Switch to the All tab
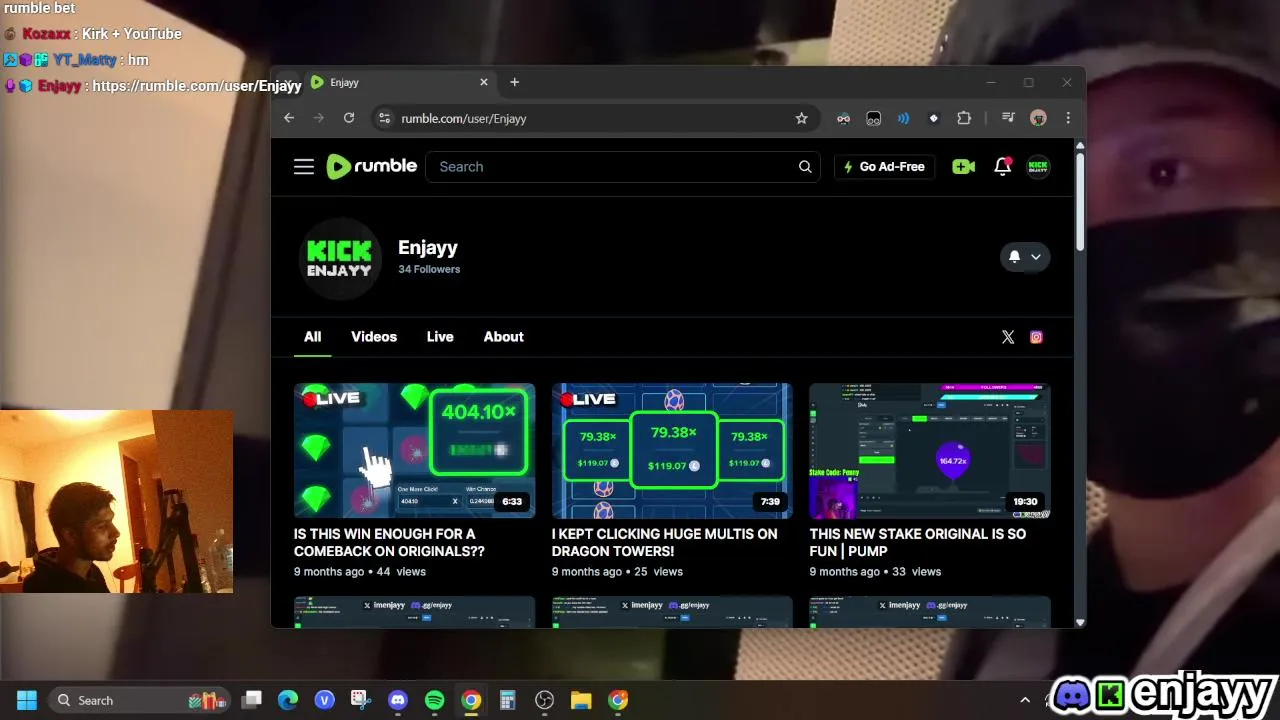This screenshot has width=1280, height=720. (313, 337)
